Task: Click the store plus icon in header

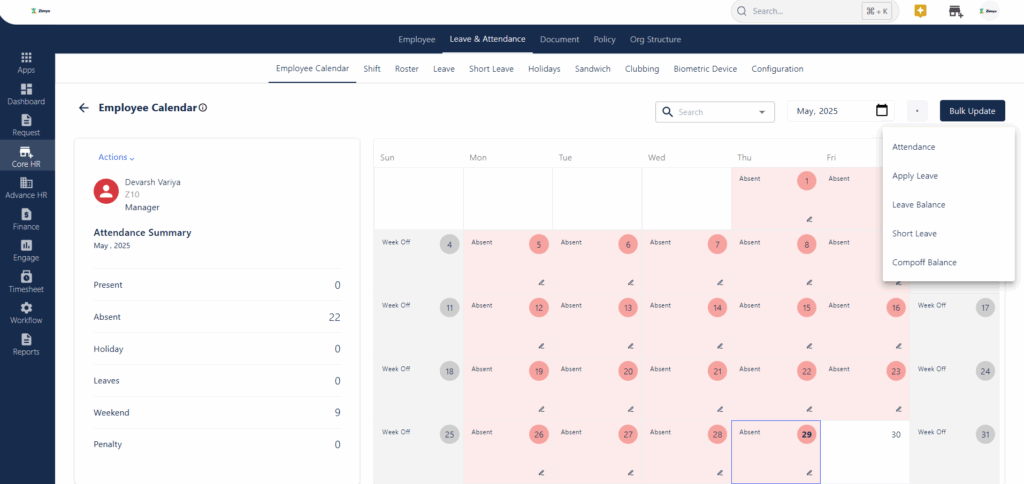Action: pos(955,11)
